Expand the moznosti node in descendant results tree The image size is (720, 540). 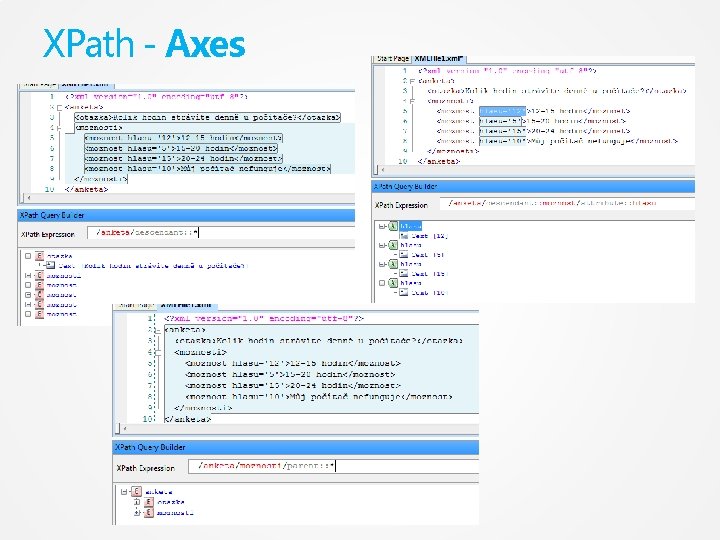(28, 276)
